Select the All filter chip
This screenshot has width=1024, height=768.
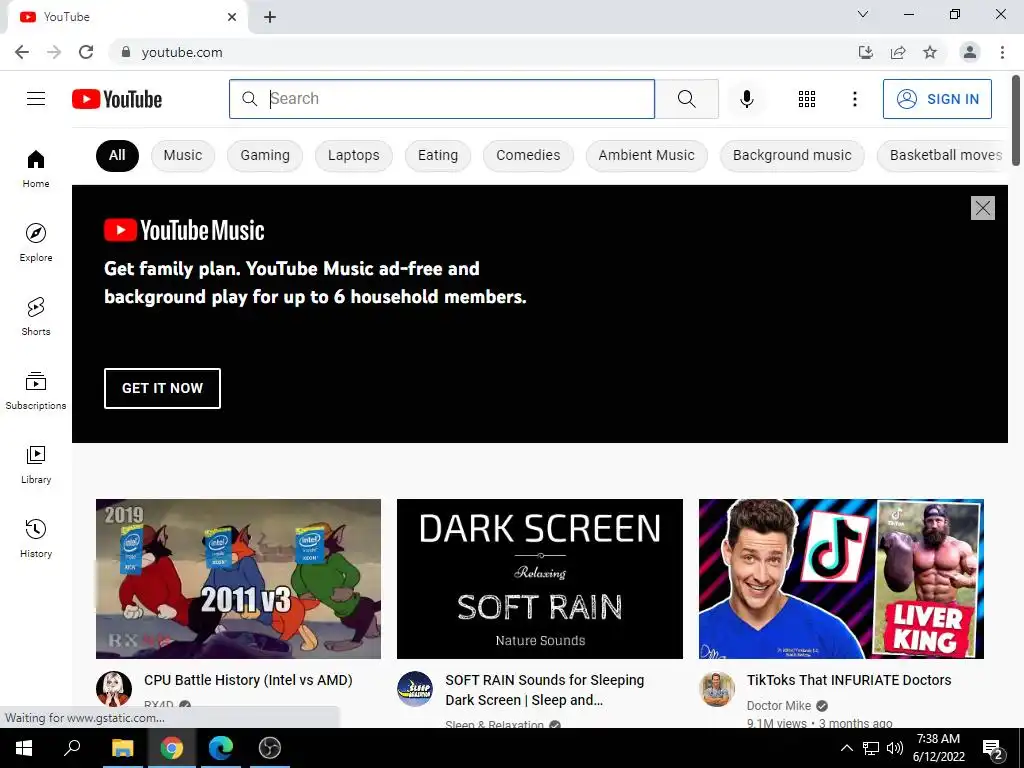(117, 155)
